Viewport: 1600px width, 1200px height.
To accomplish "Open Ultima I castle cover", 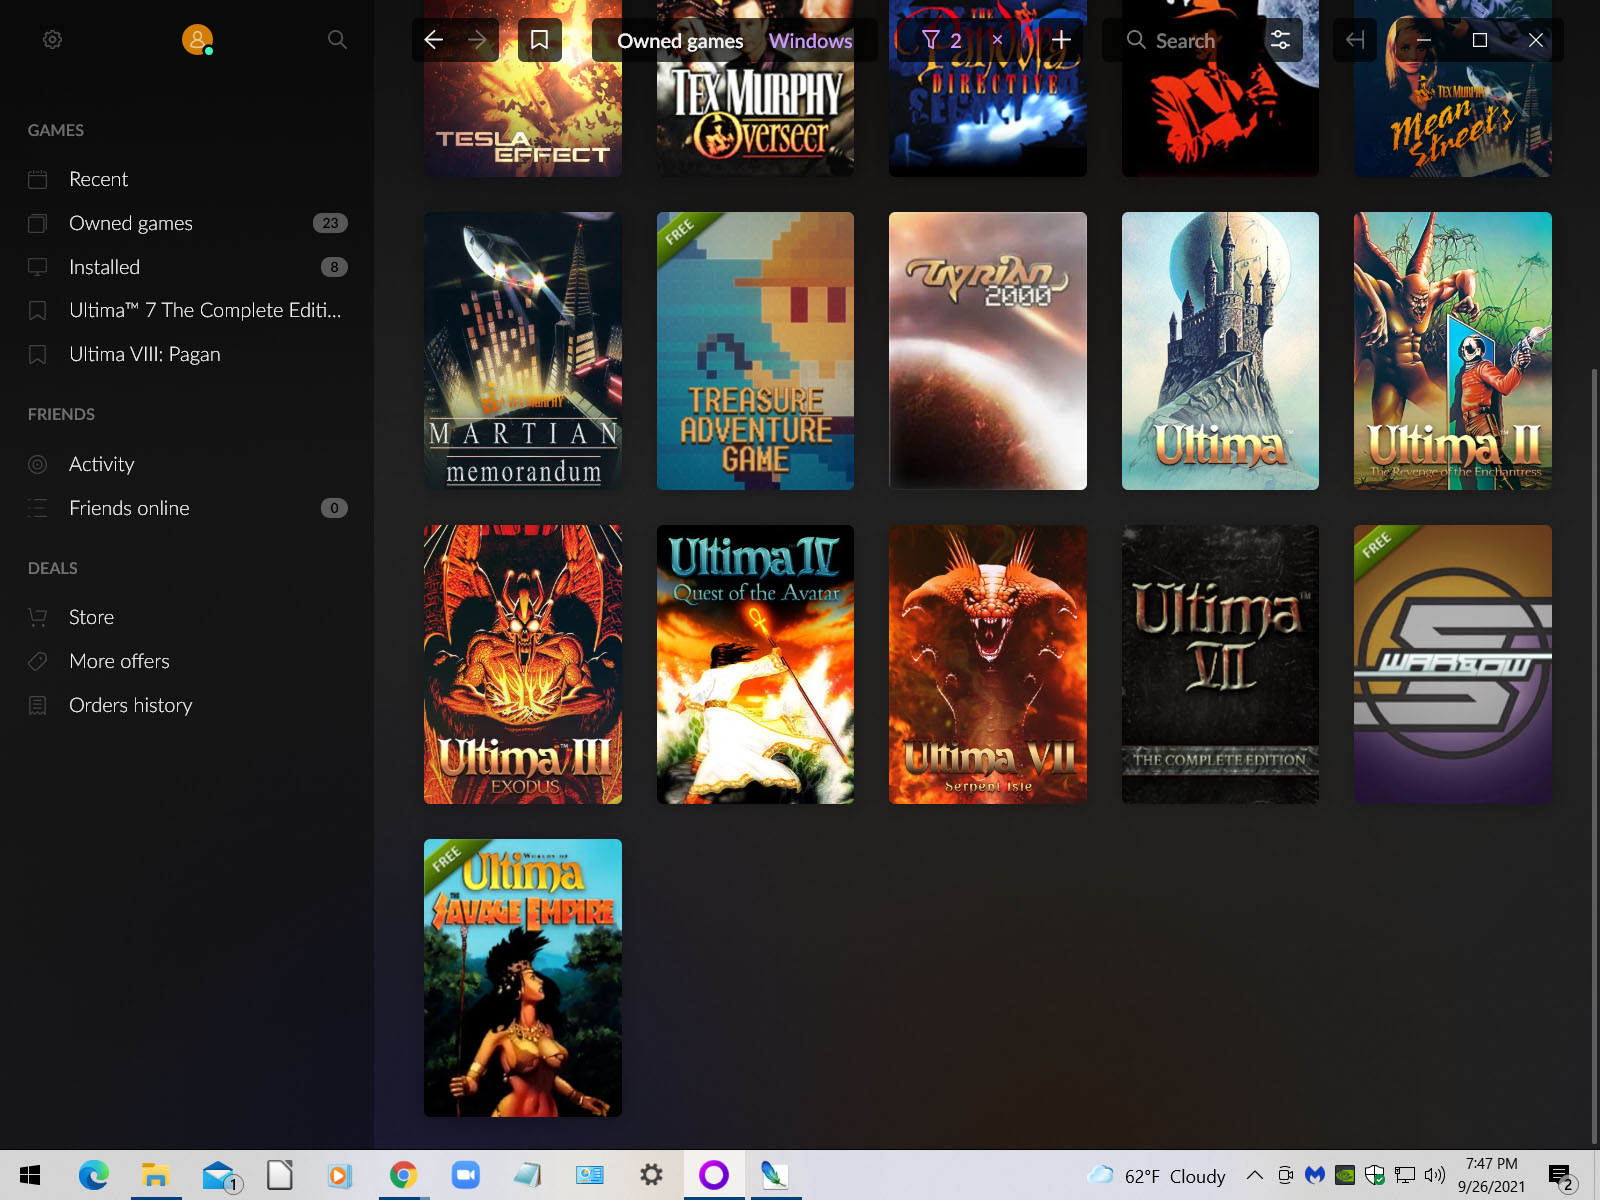I will tap(1220, 351).
